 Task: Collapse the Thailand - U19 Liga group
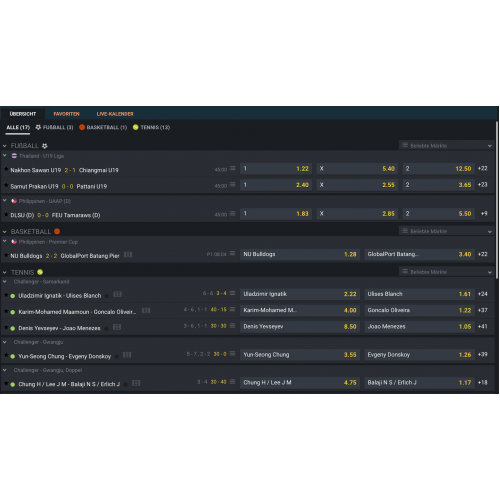point(5,155)
